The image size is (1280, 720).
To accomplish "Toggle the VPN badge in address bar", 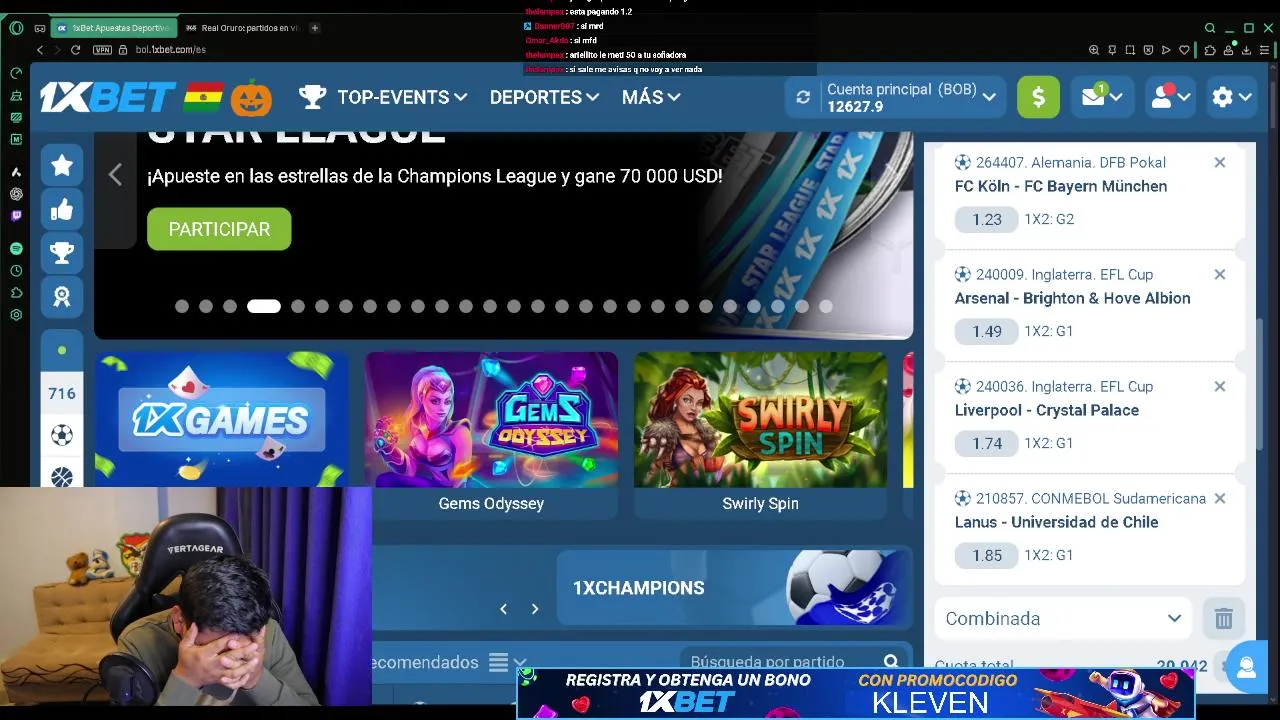I will (102, 49).
